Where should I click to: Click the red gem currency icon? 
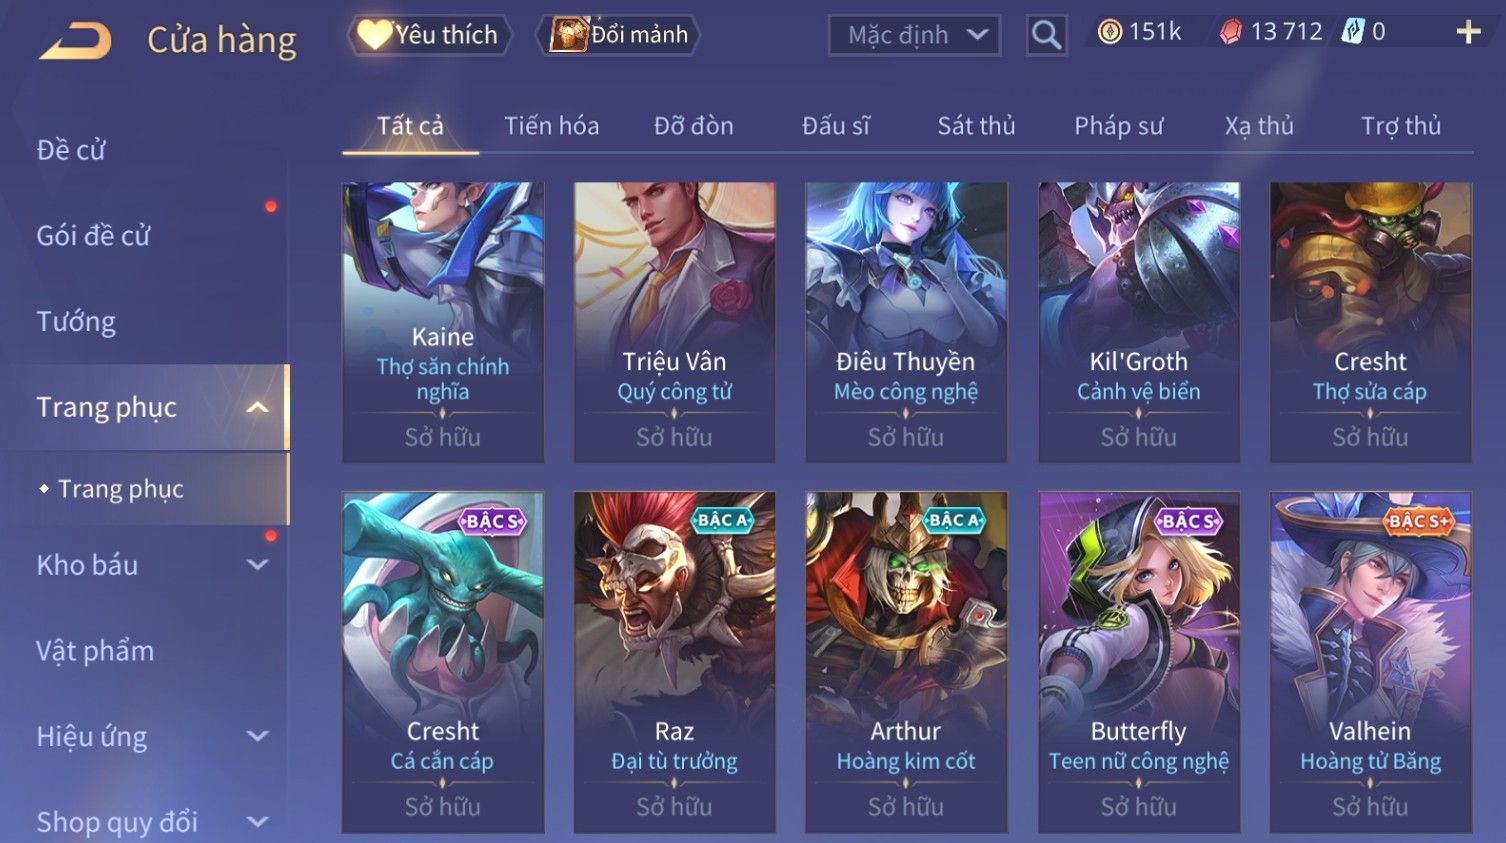pyautogui.click(x=1230, y=32)
